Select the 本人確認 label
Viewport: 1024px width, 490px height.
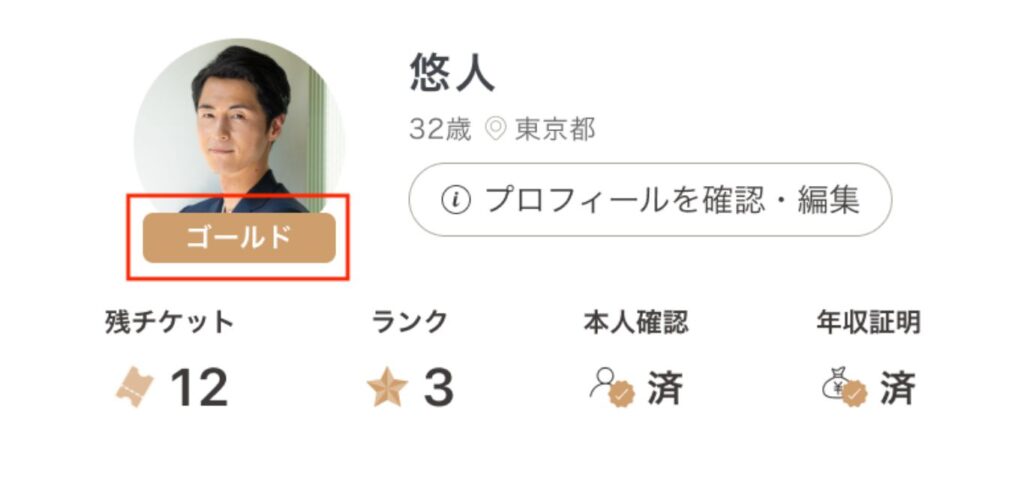[x=636, y=322]
